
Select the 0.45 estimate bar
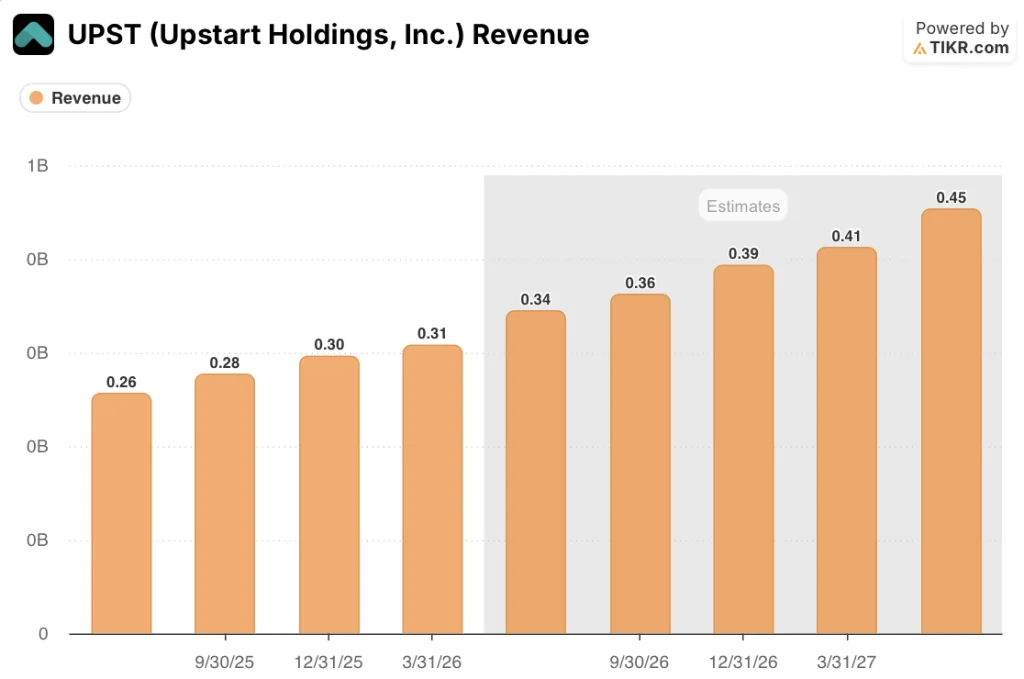951,421
